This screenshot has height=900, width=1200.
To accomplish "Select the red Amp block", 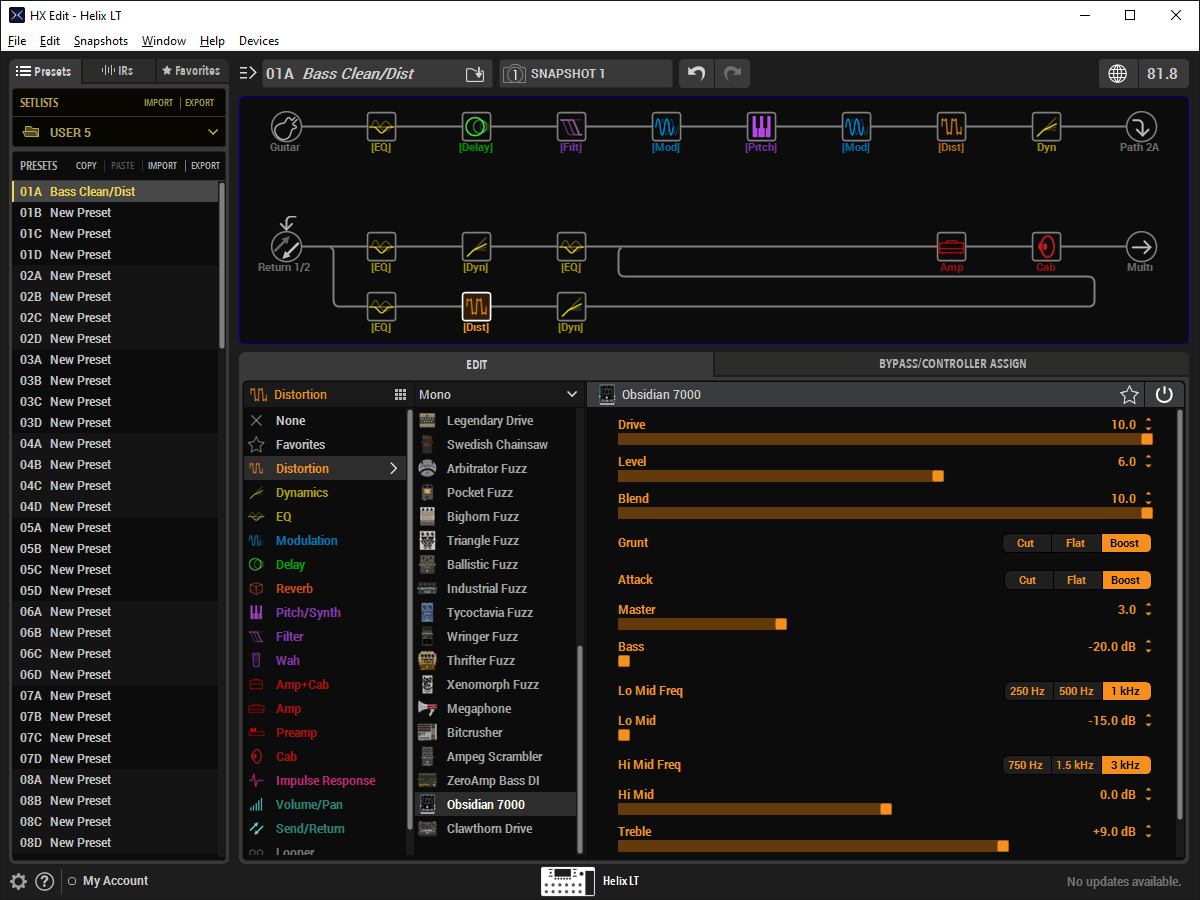I will 951,247.
